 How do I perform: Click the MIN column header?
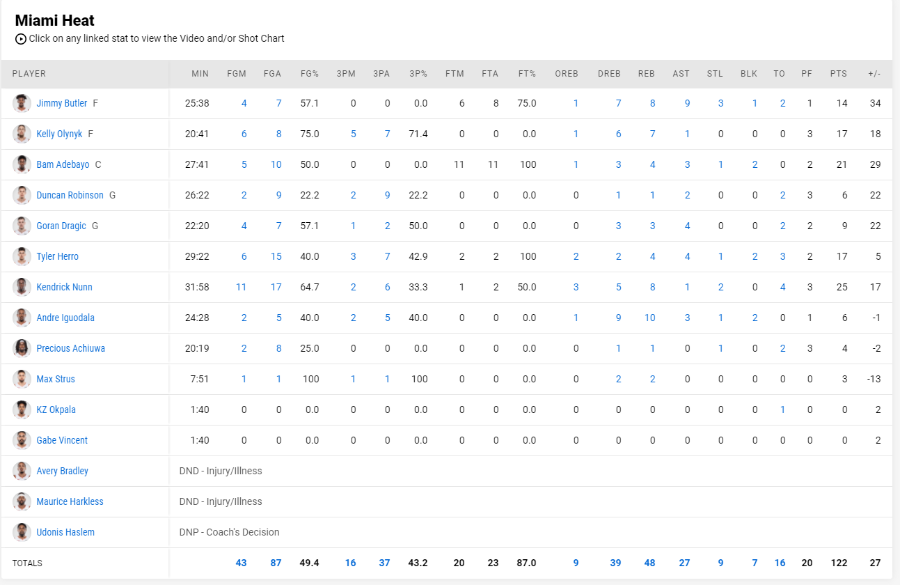(x=200, y=73)
